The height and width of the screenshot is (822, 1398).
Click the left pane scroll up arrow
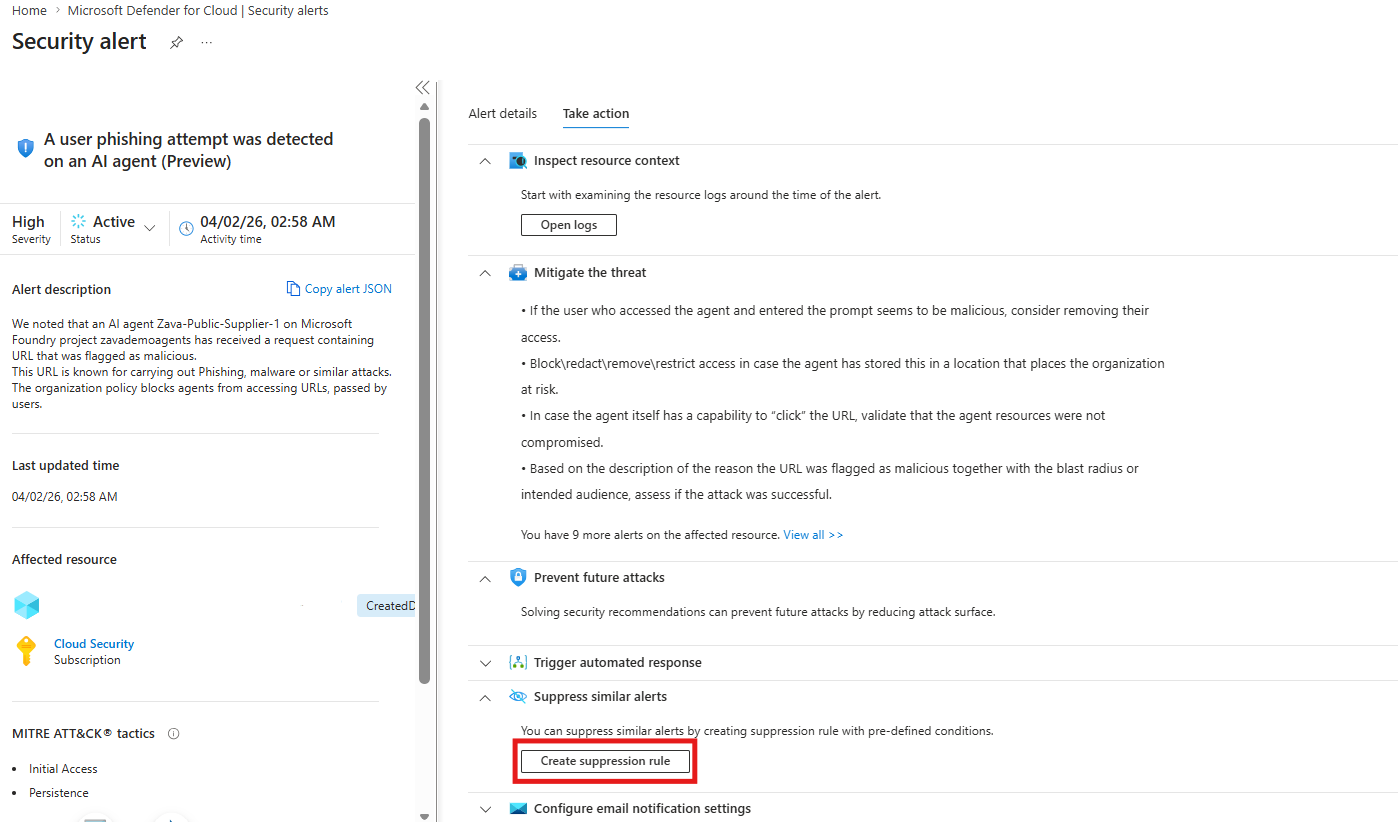click(x=424, y=107)
